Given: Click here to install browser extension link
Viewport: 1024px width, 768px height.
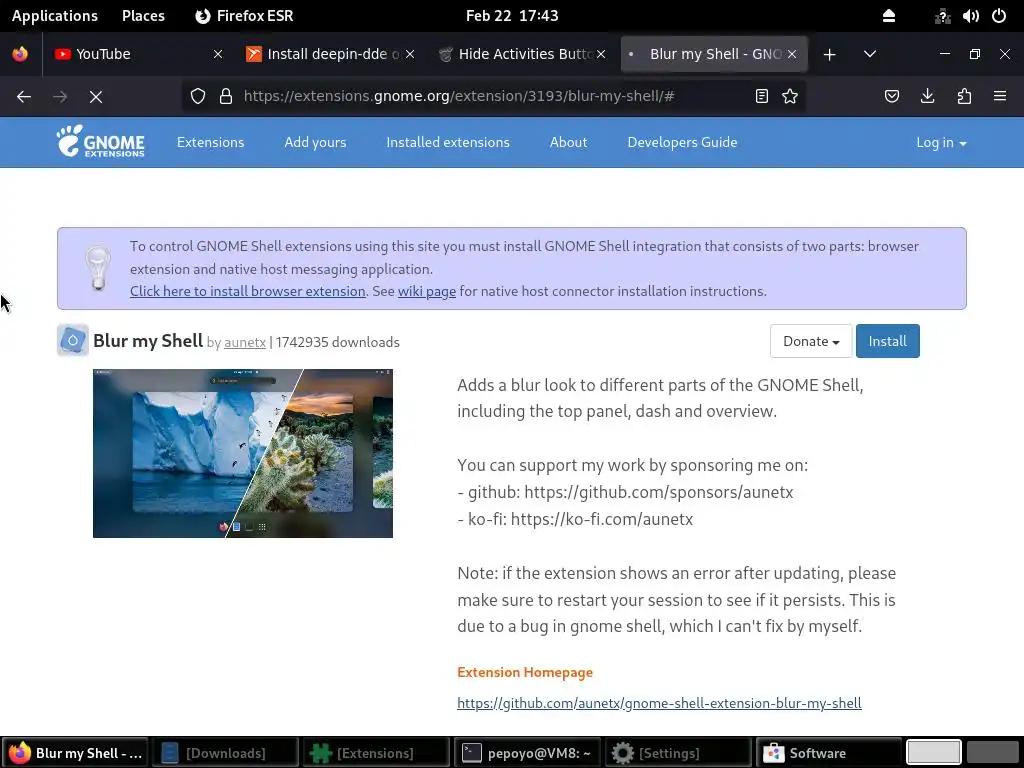Looking at the screenshot, I should tap(248, 291).
